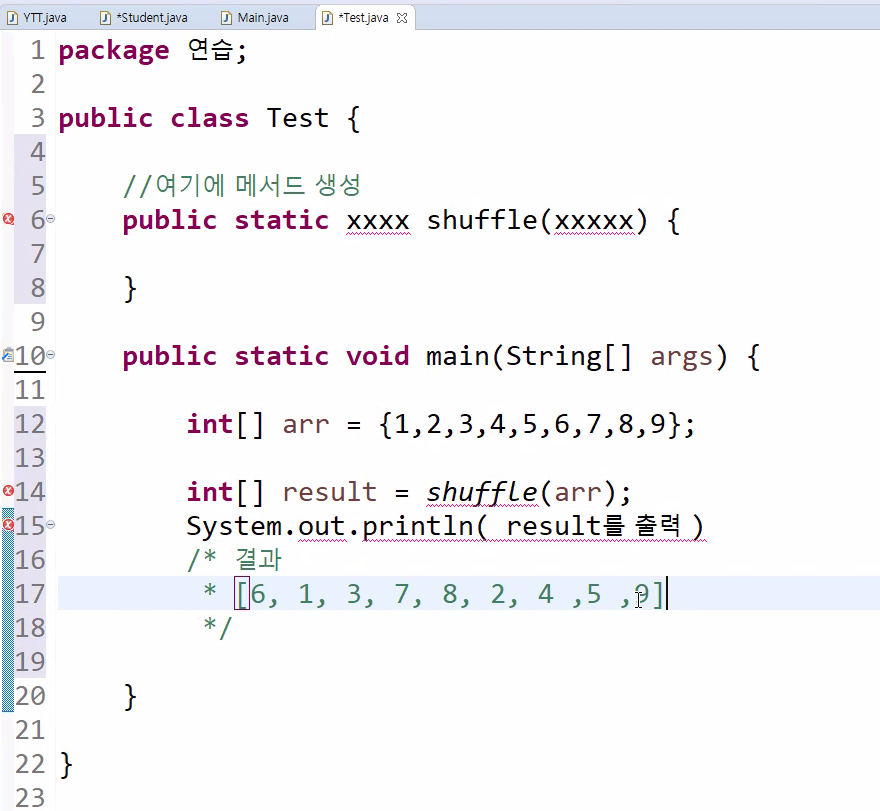The height and width of the screenshot is (811, 880).
Task: Switch to the YTT.java tab
Action: [x=37, y=17]
